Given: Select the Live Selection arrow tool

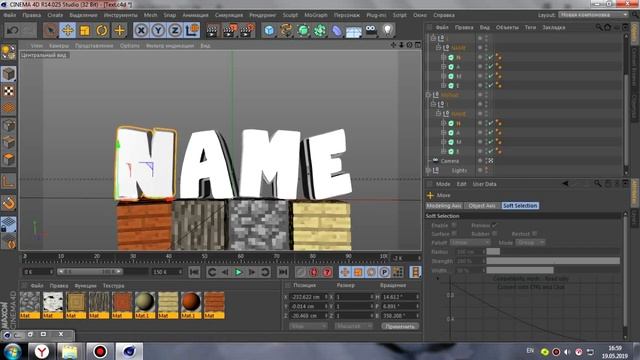Looking at the screenshot, I should (51, 30).
